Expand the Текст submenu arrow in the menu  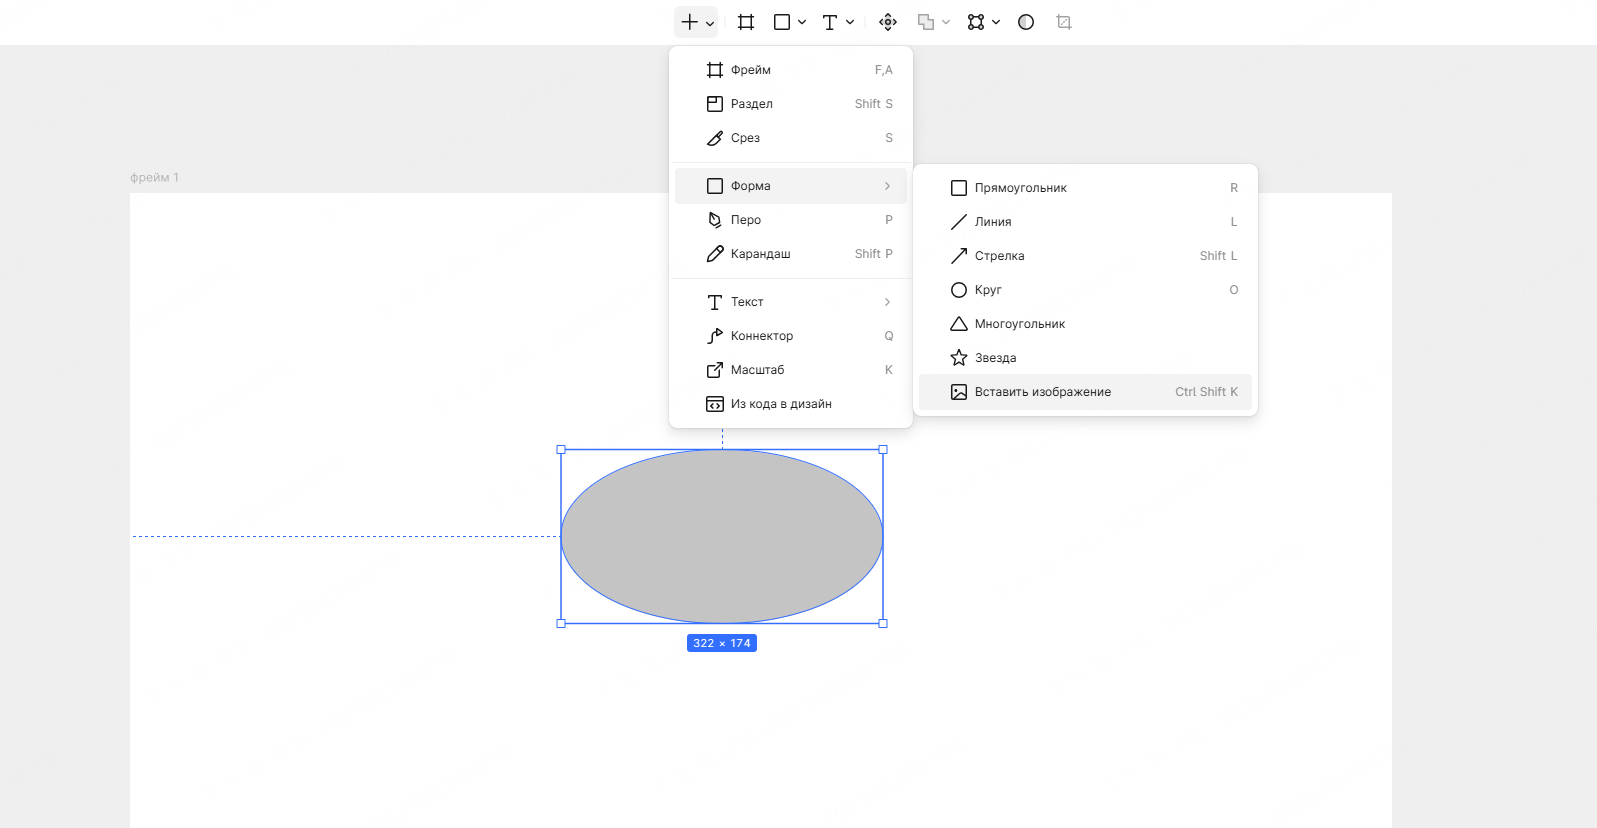887,302
